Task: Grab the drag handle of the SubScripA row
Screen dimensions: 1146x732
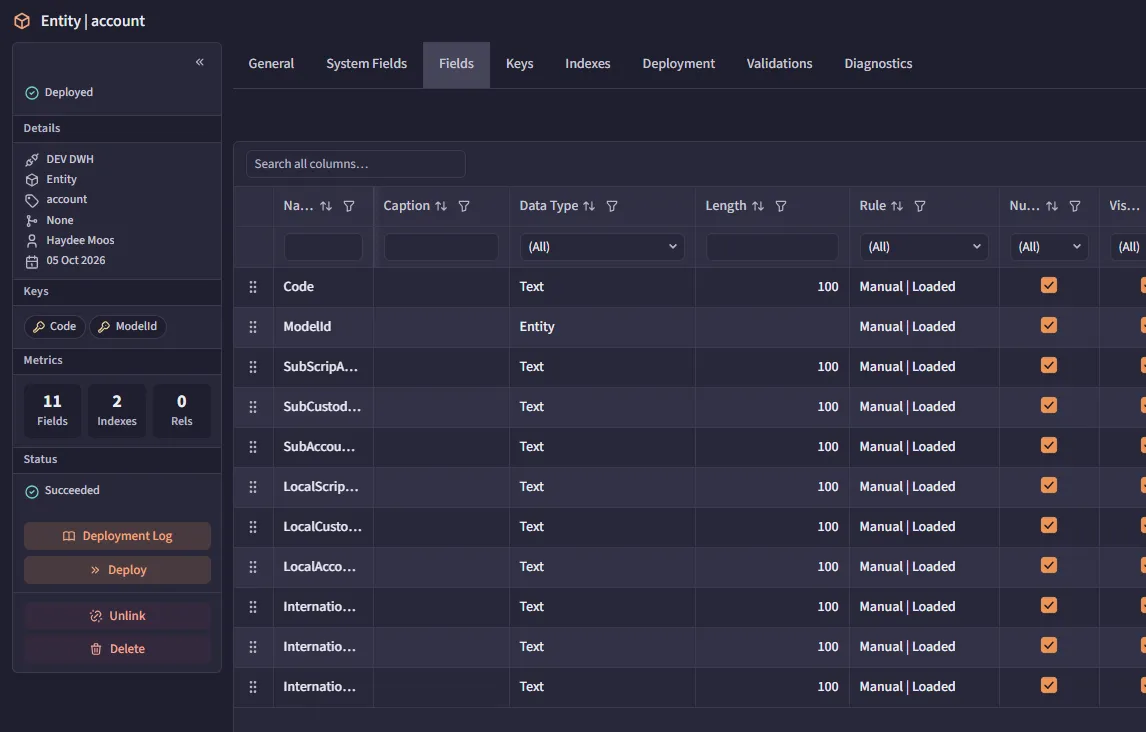Action: click(253, 367)
